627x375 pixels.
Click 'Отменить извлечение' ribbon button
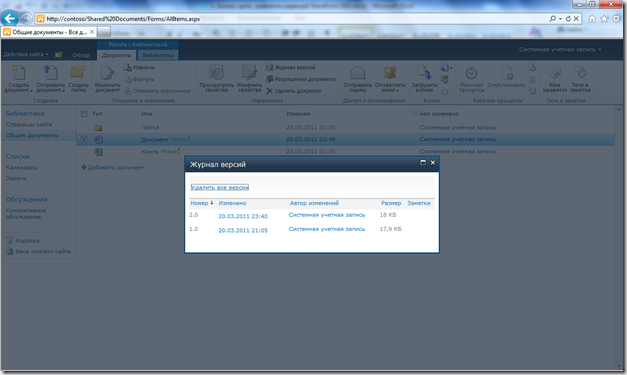158,91
